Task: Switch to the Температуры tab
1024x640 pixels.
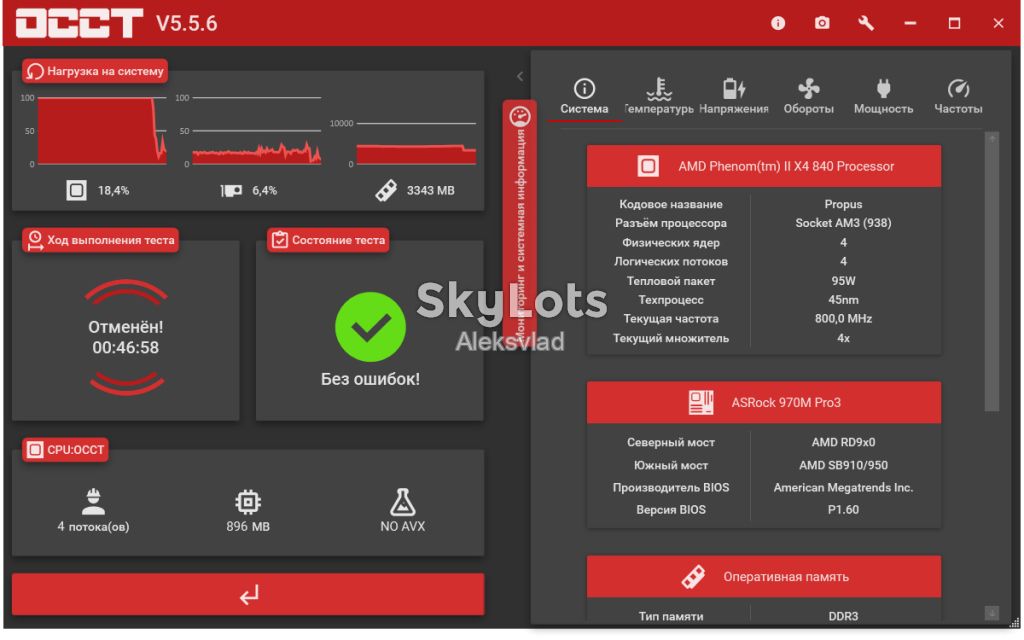Action: [659, 96]
